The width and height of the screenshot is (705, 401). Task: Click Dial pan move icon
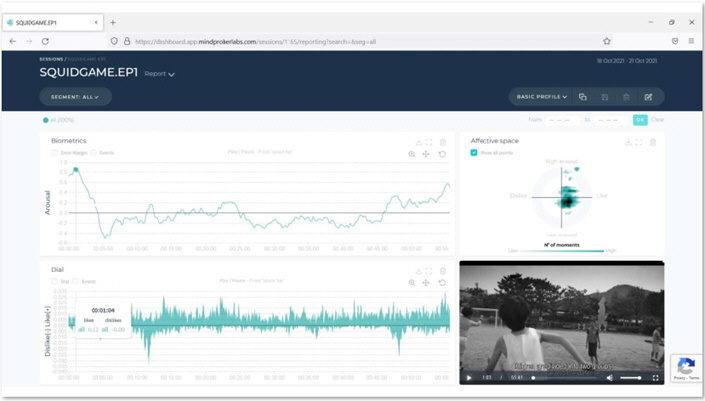point(426,283)
